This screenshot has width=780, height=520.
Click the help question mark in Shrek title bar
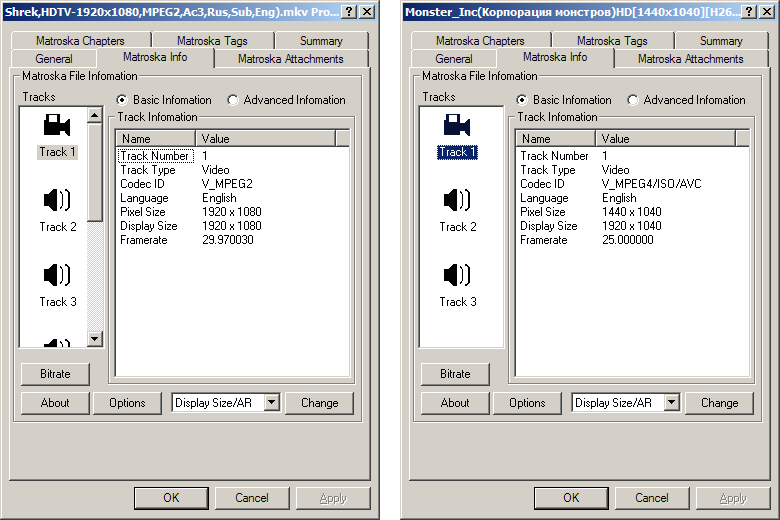[x=350, y=11]
